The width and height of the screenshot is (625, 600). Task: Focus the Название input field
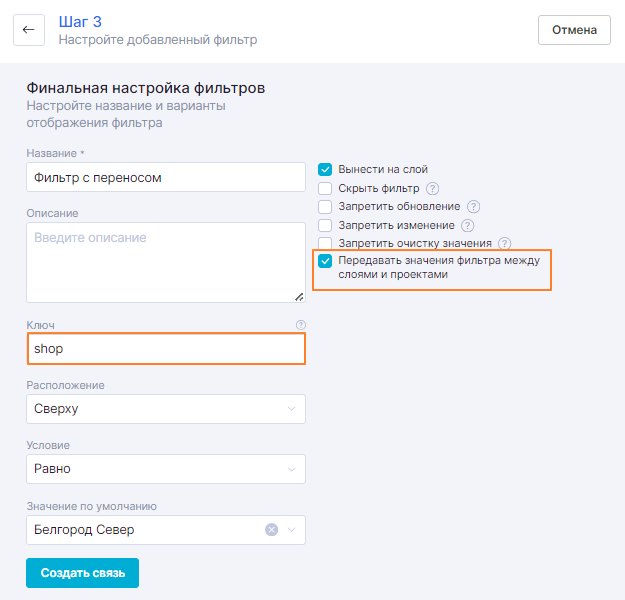[166, 177]
